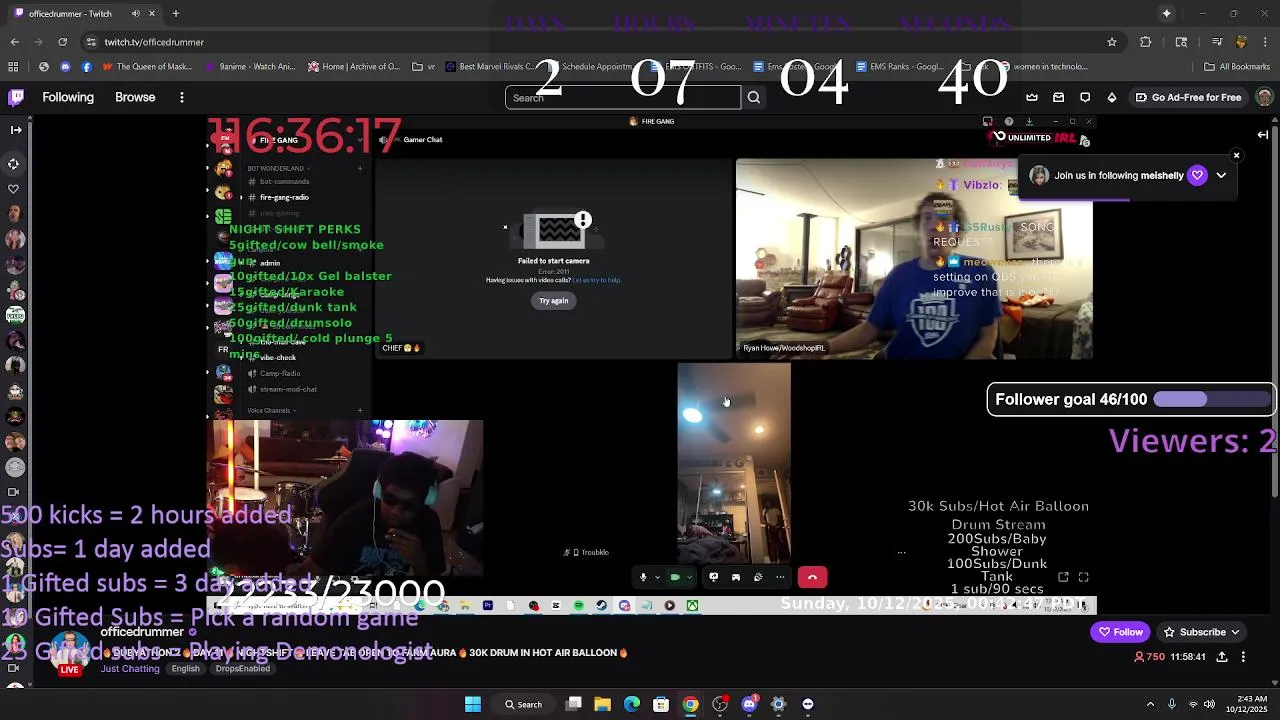
Task: Open the All Bookmarks folder
Action: click(1237, 67)
